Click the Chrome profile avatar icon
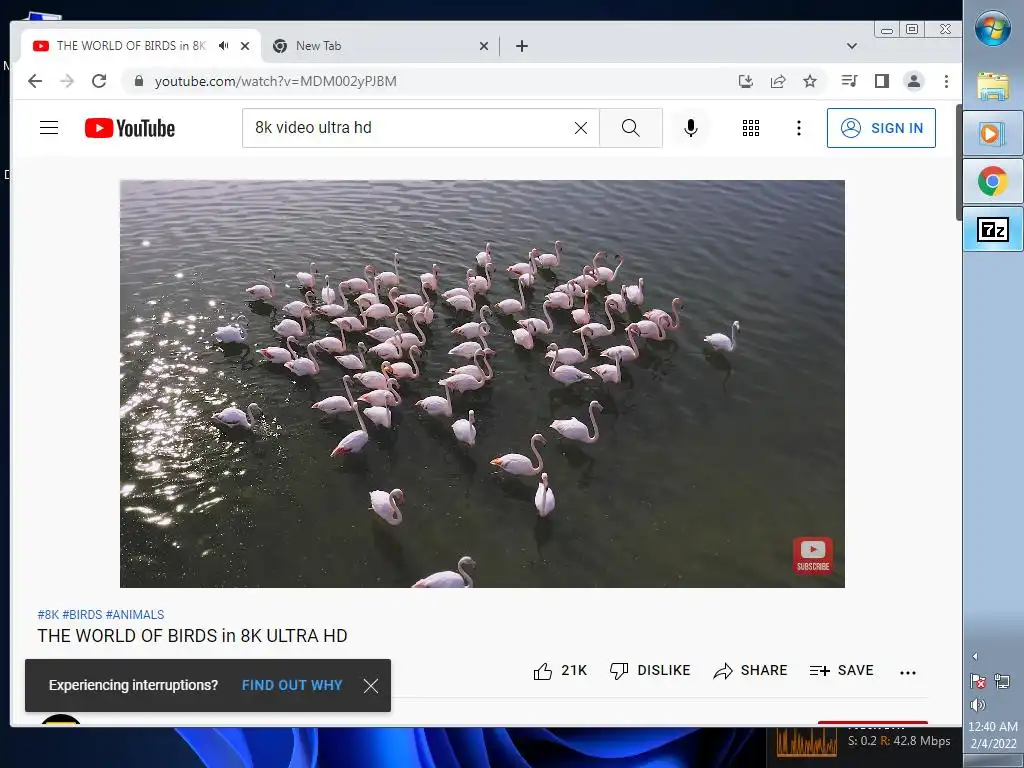This screenshot has width=1024, height=768. point(914,81)
